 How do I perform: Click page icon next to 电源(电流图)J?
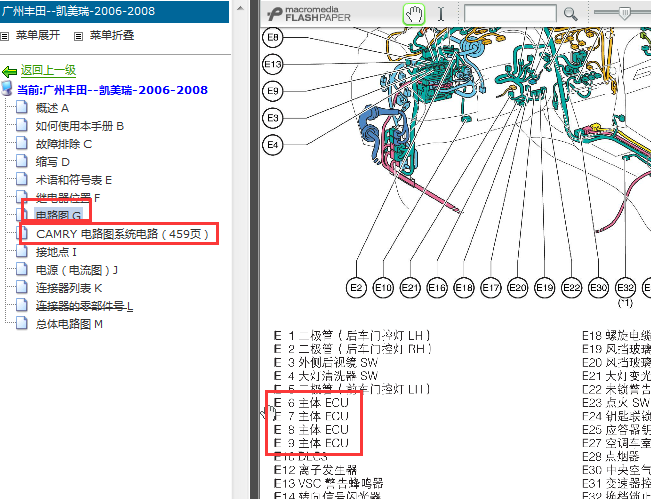point(22,269)
